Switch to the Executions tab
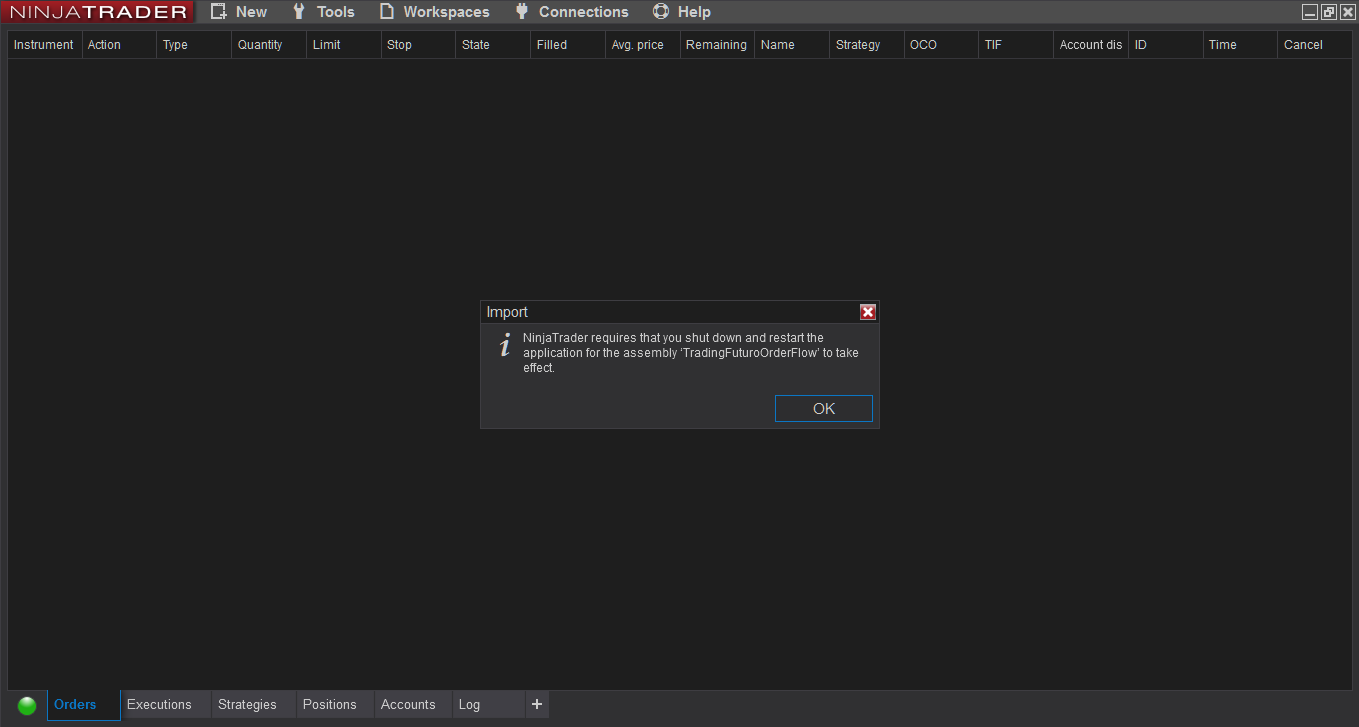 166,705
